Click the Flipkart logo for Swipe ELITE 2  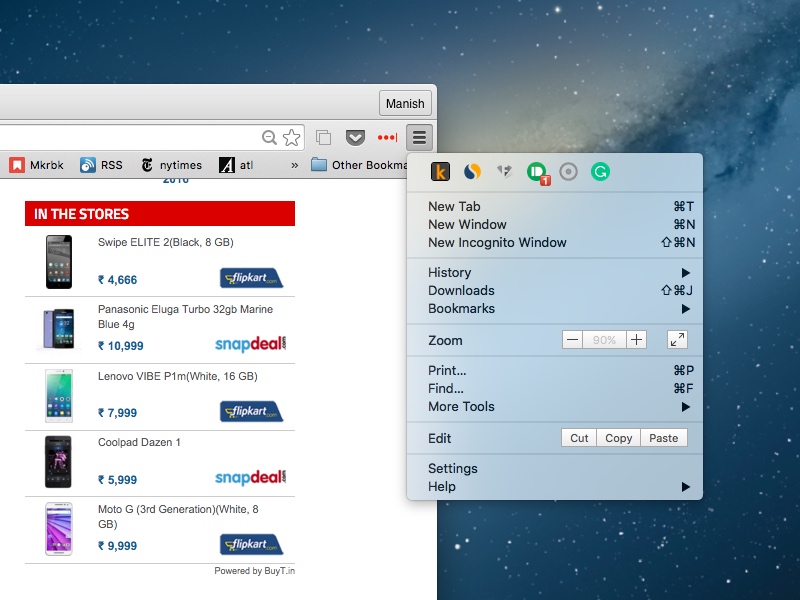coord(252,278)
